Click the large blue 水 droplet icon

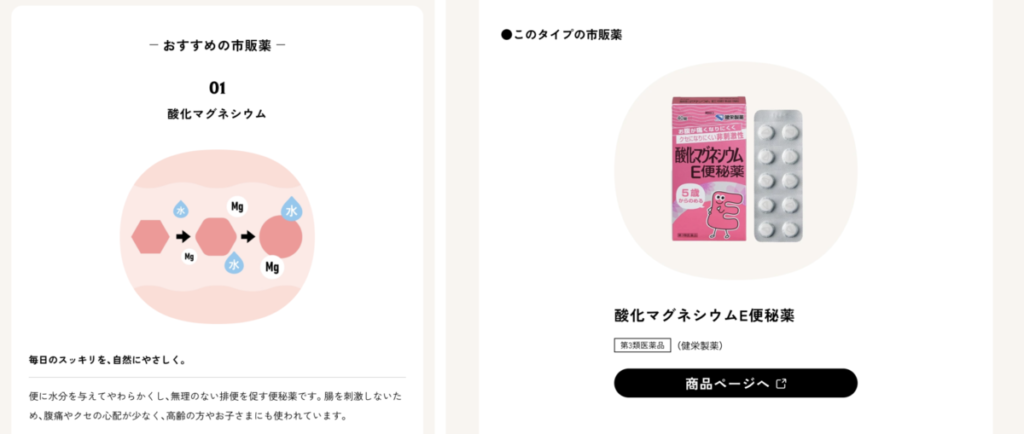[291, 210]
